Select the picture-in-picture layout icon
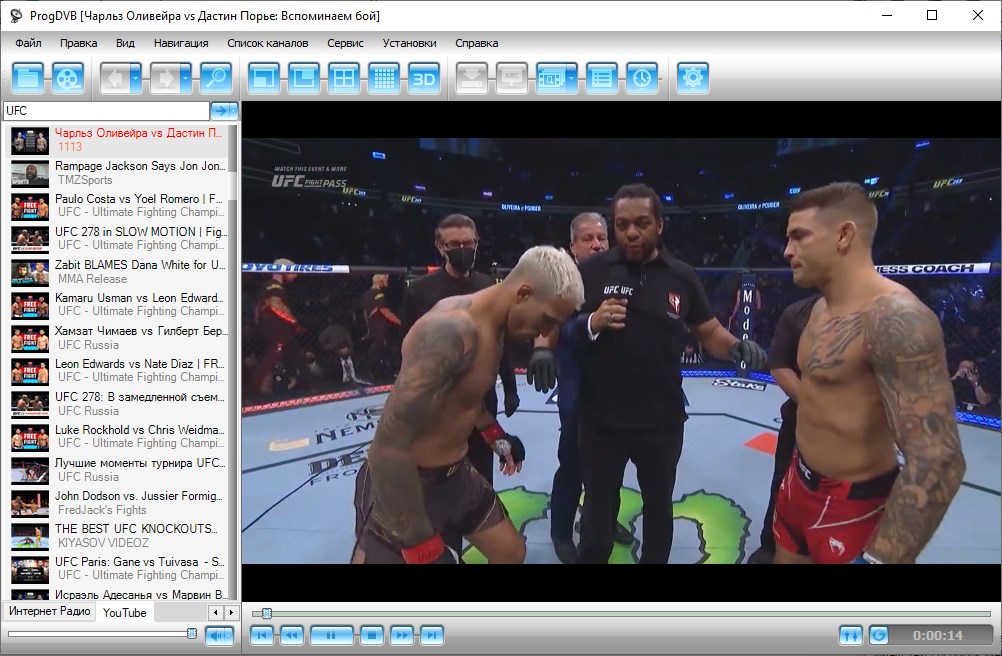Image resolution: width=1002 pixels, height=656 pixels. click(304, 78)
